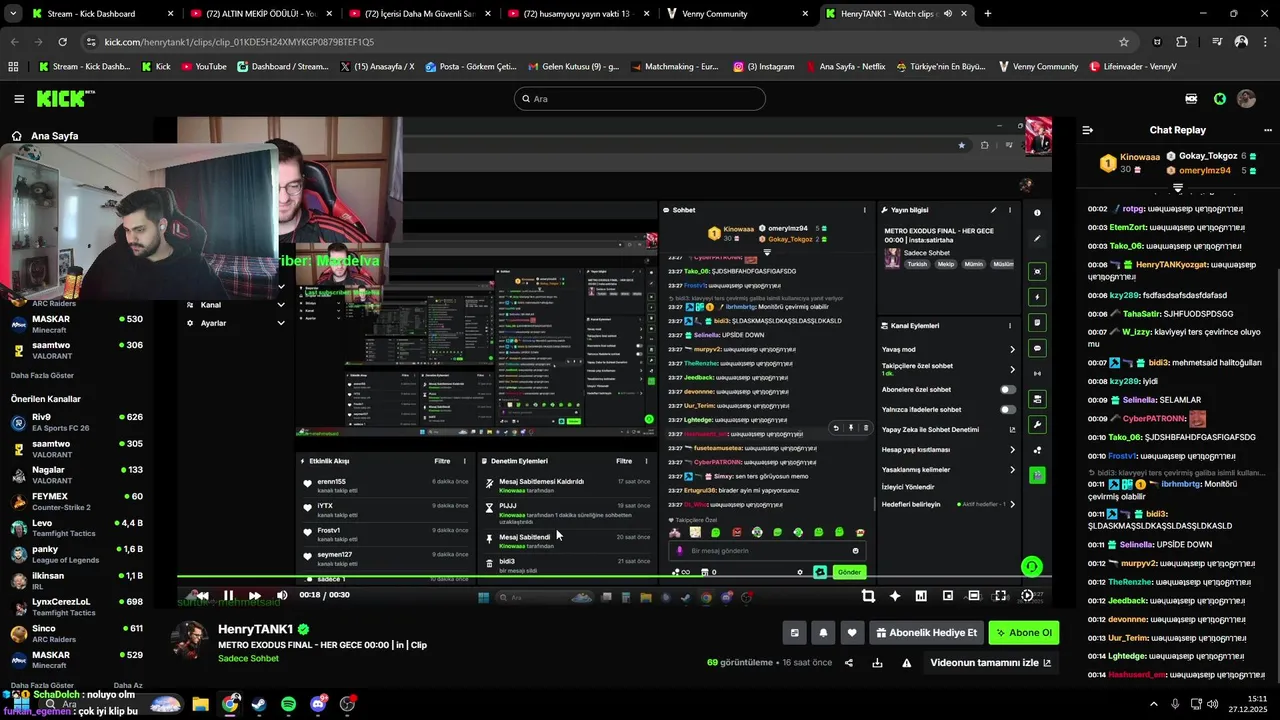Open the browser extensions puzzle icon
The width and height of the screenshot is (1280, 720).
coord(1182,42)
